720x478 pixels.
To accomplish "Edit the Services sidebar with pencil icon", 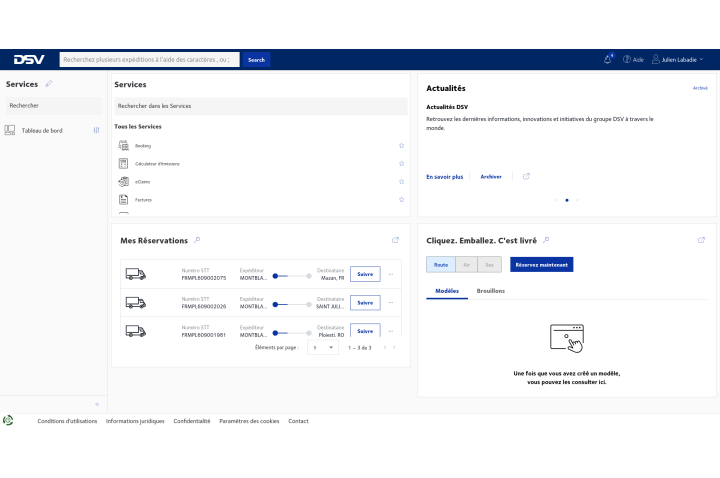I will pos(49,84).
